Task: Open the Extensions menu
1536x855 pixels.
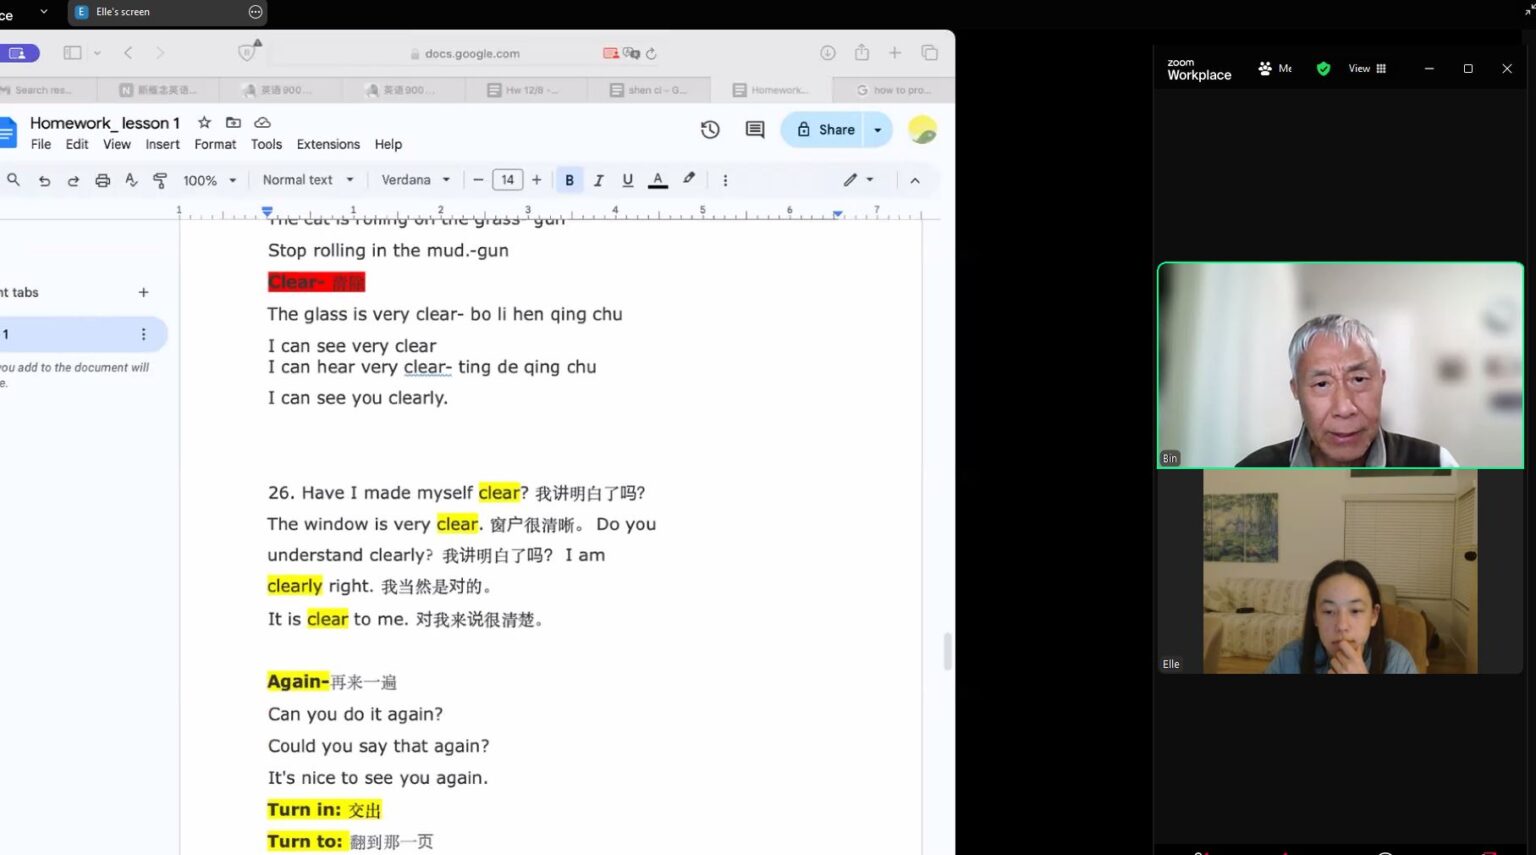Action: coord(328,144)
